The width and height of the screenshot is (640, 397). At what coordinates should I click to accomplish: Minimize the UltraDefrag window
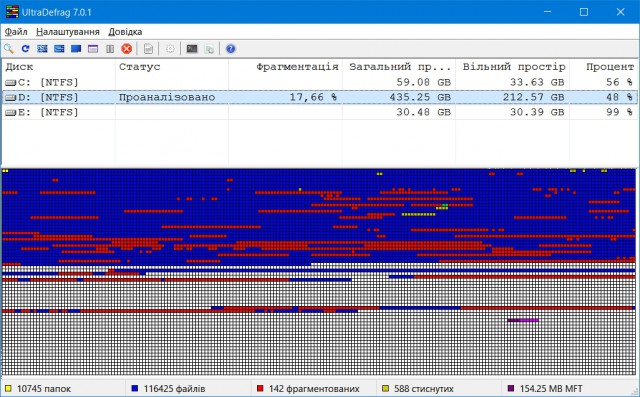548,12
